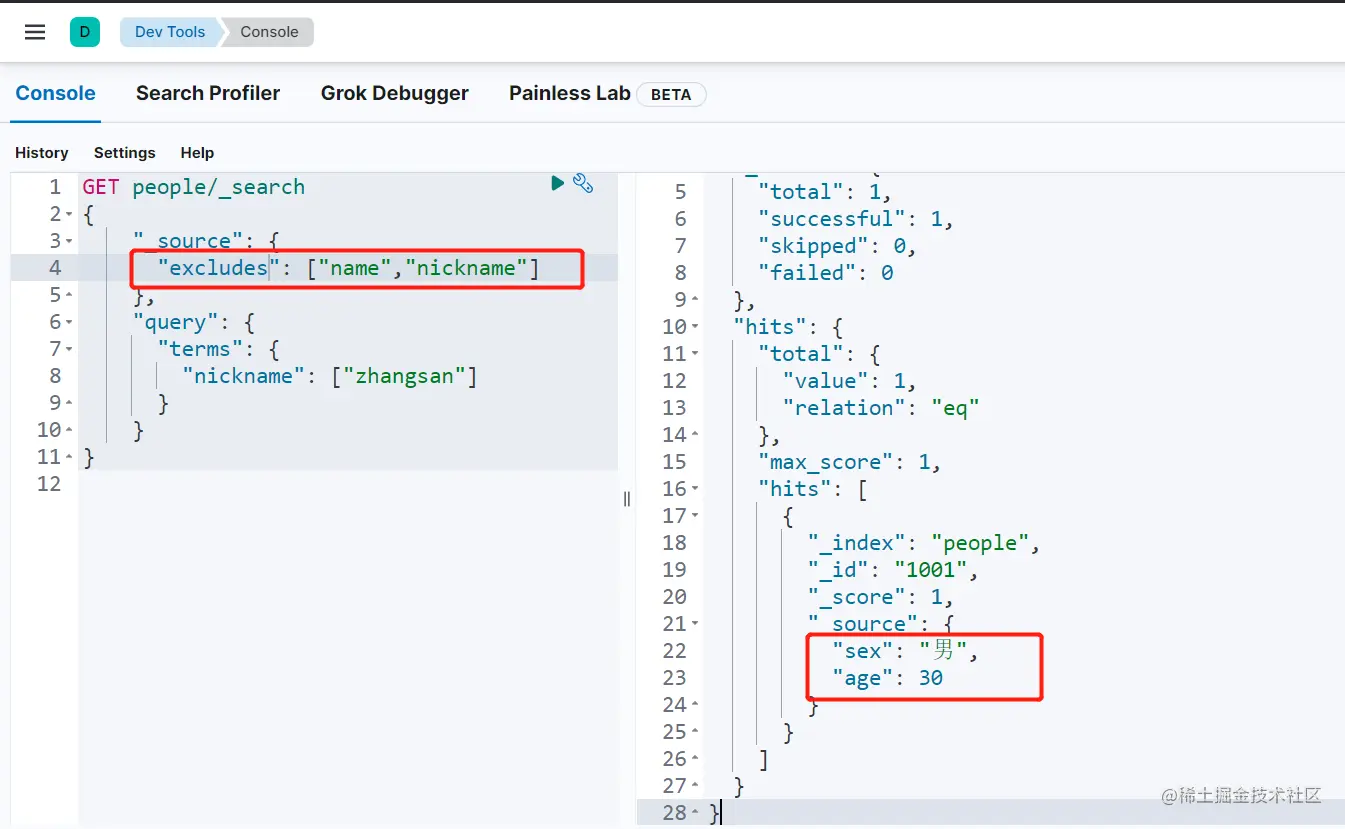Image resolution: width=1345 pixels, height=829 pixels.
Task: Collapse the terms block at line 7
Action: (x=68, y=350)
